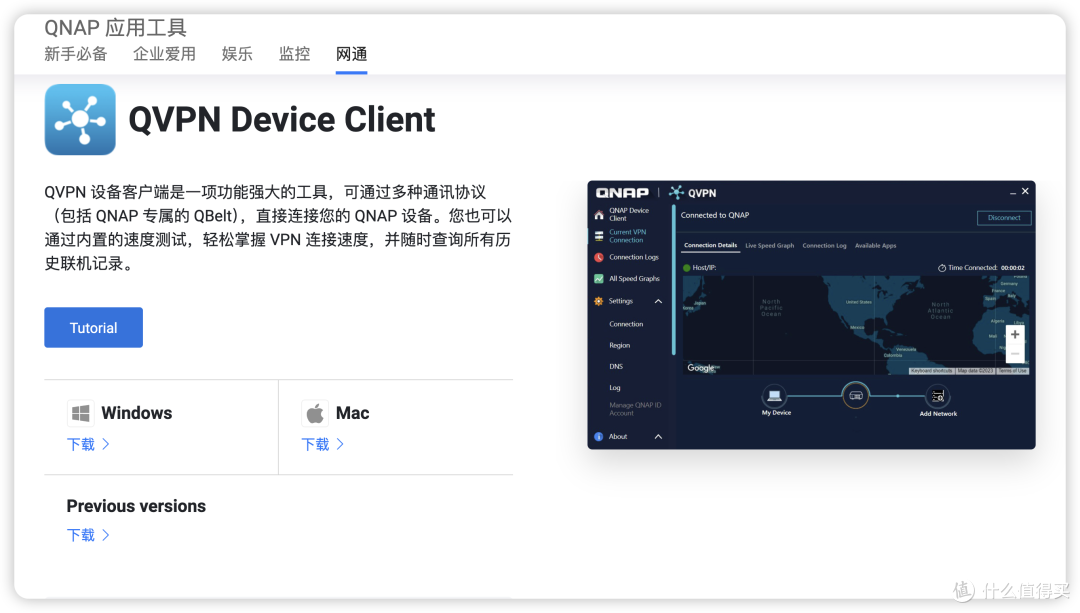The height and width of the screenshot is (613, 1080).
Task: Click the Settings gear icon
Action: point(599,301)
